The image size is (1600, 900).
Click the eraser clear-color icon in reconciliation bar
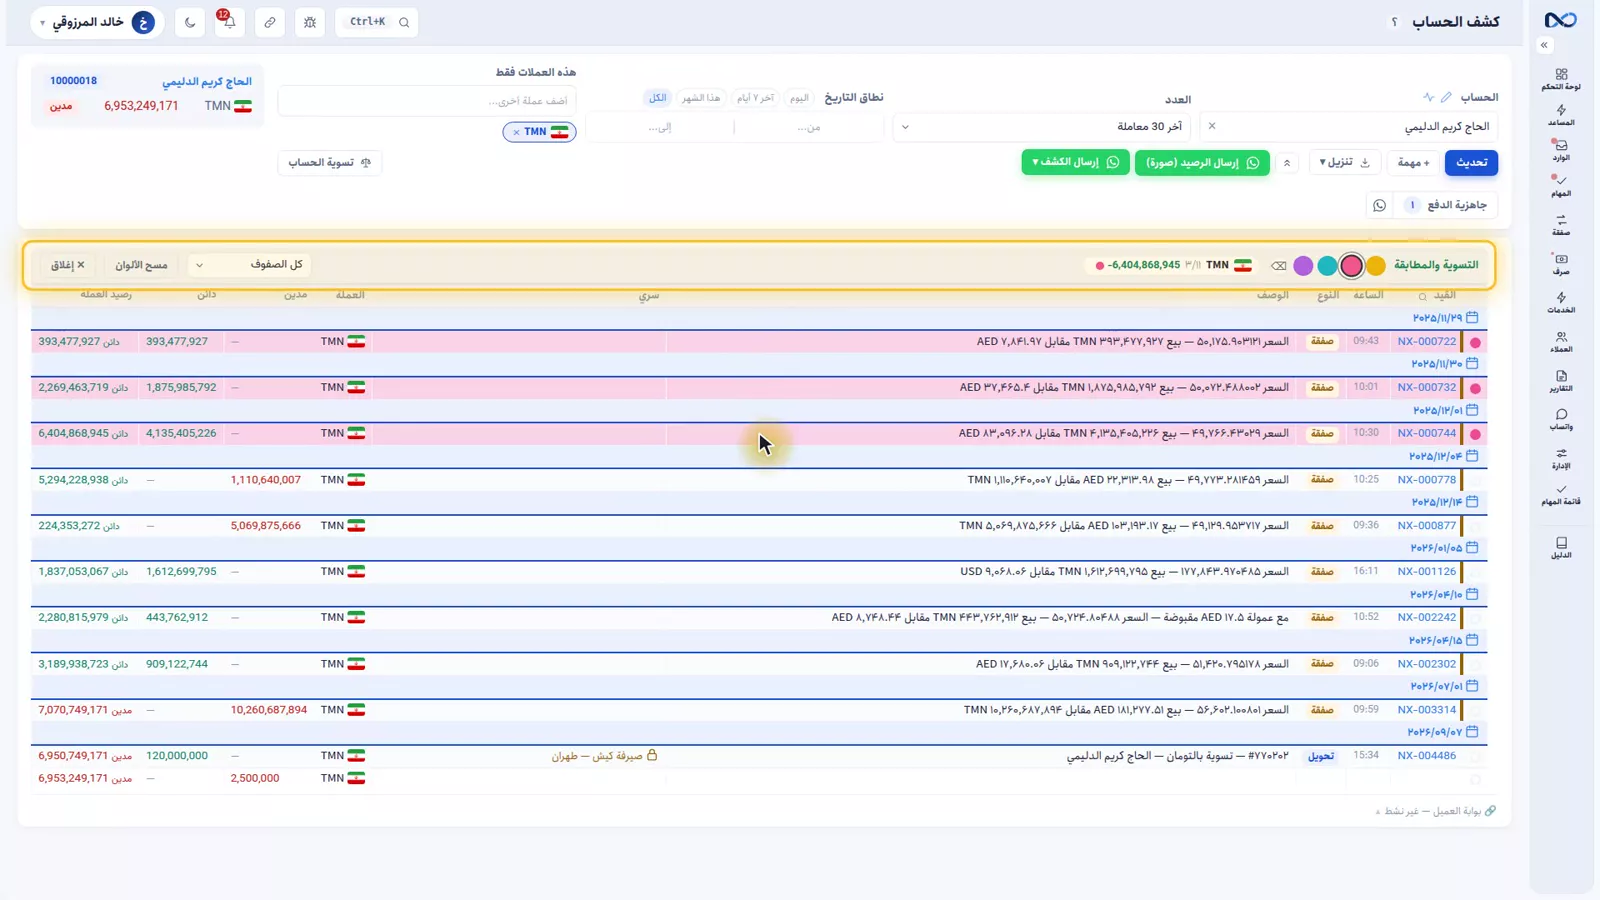pos(1279,266)
